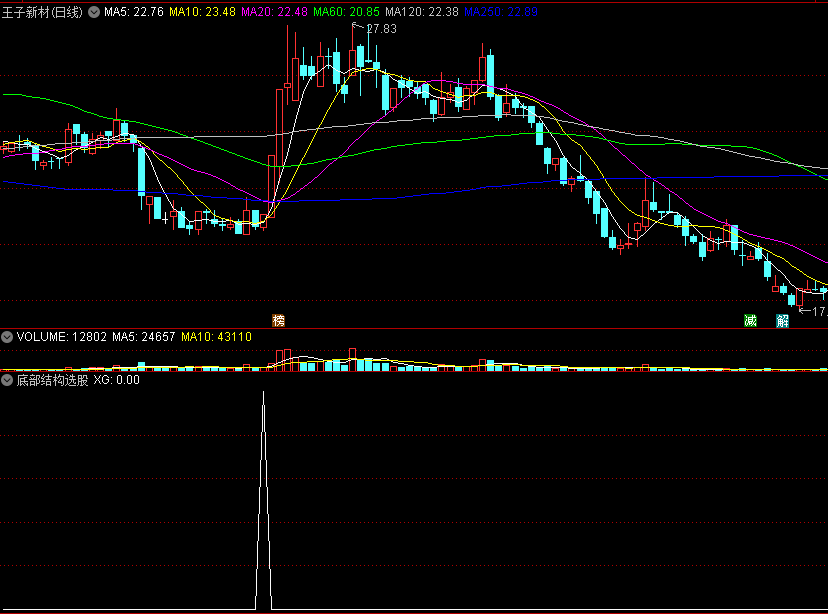Click the yellow MA10: 23.48 label
This screenshot has width=828, height=614.
coord(202,12)
